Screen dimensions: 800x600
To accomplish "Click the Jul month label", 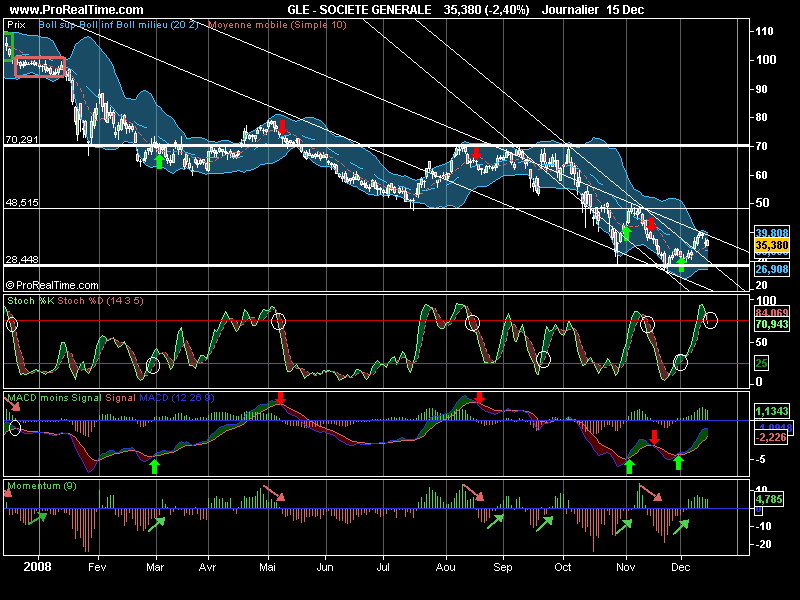I will [x=383, y=567].
